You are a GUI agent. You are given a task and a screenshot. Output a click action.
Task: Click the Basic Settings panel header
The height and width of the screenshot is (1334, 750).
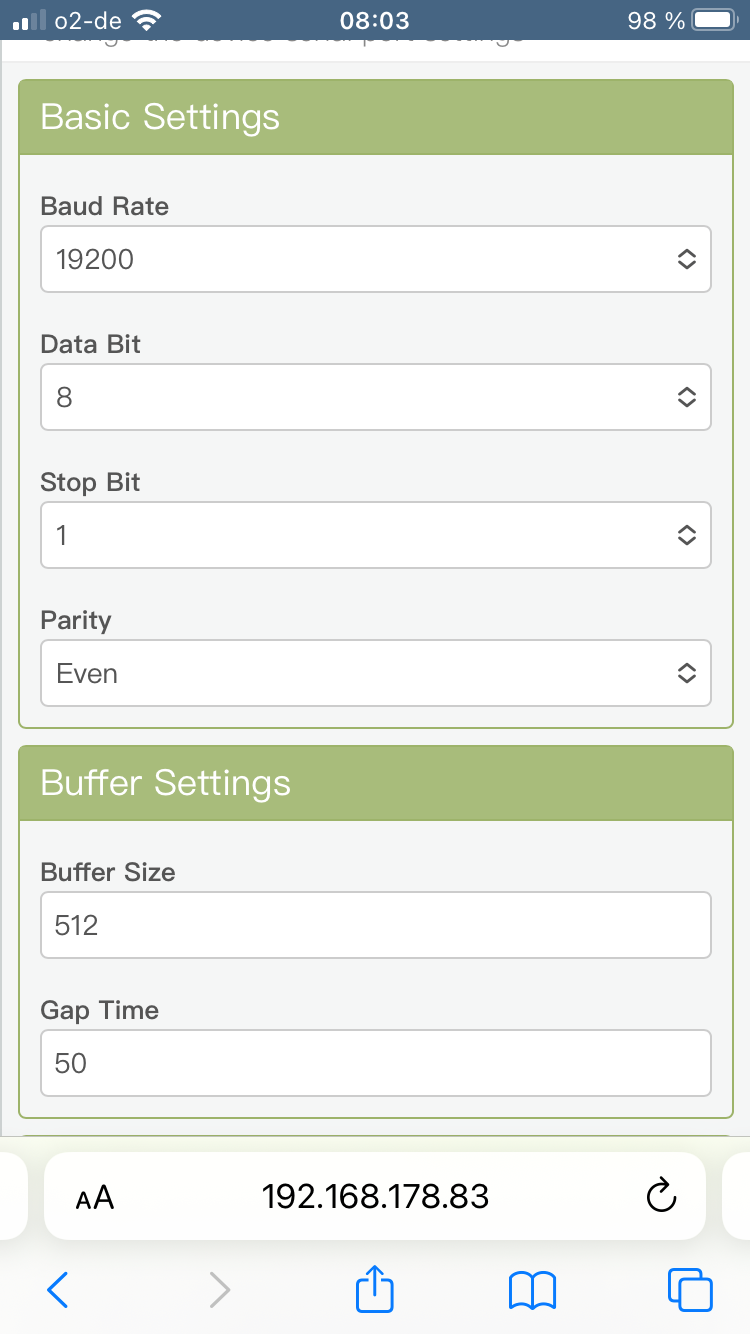376,117
